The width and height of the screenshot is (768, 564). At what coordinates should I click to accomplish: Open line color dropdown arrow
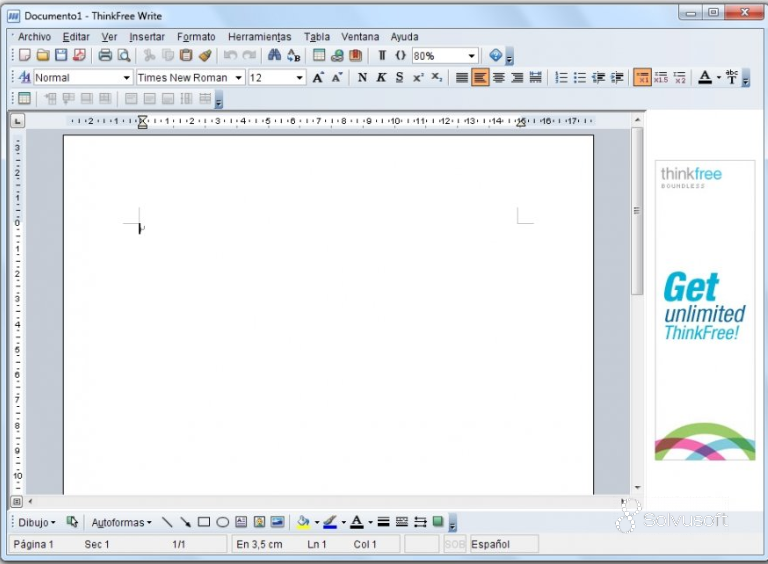tap(344, 522)
